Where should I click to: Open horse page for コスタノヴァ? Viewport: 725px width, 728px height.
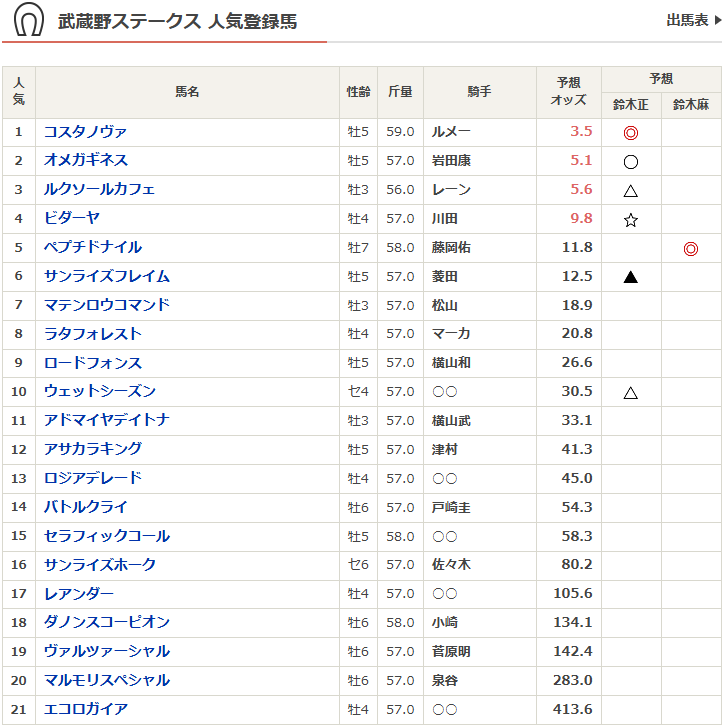[x=85, y=132]
